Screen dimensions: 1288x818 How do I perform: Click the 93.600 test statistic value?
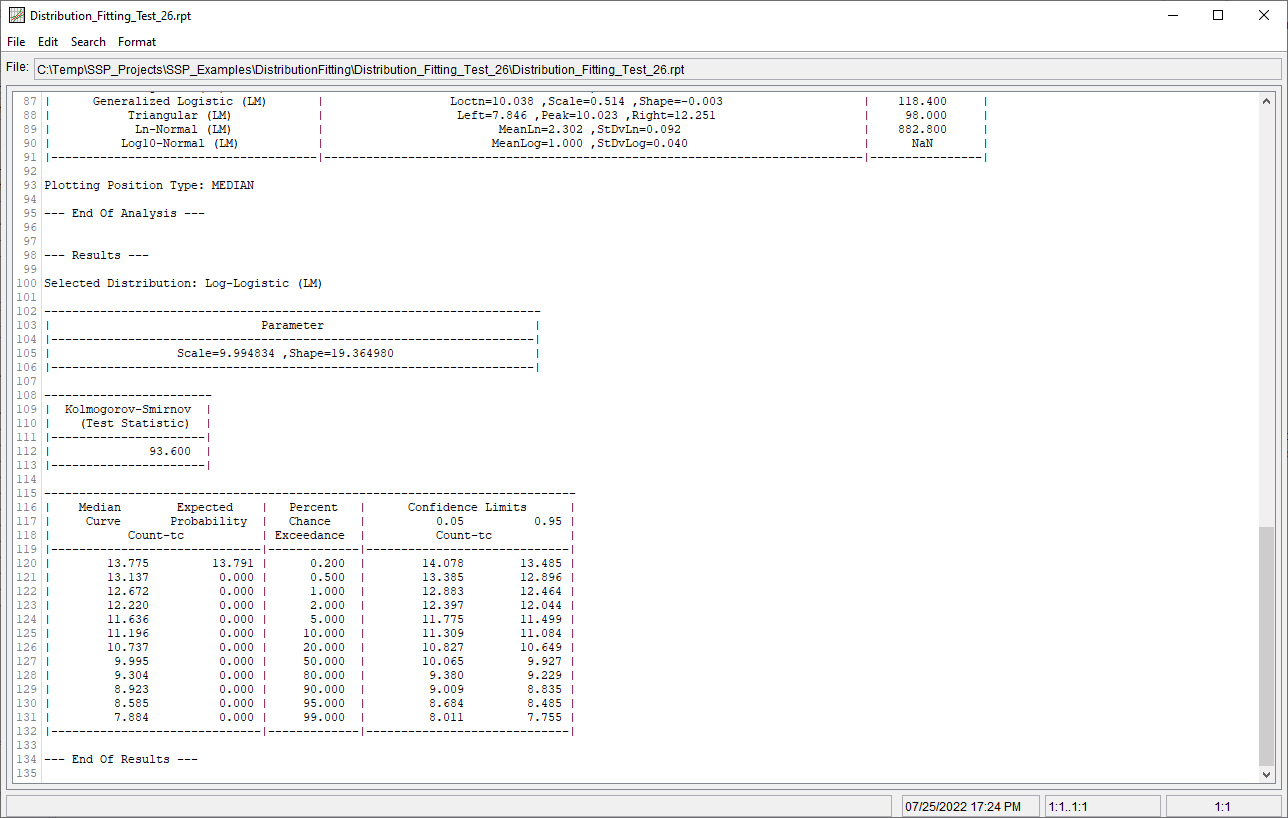[x=170, y=451]
